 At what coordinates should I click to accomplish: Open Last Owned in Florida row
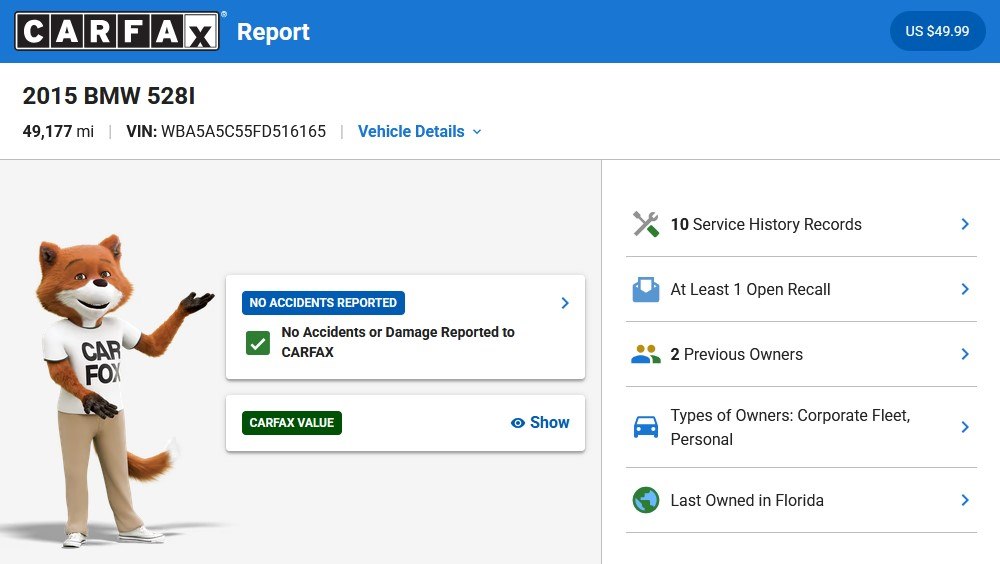[x=801, y=500]
